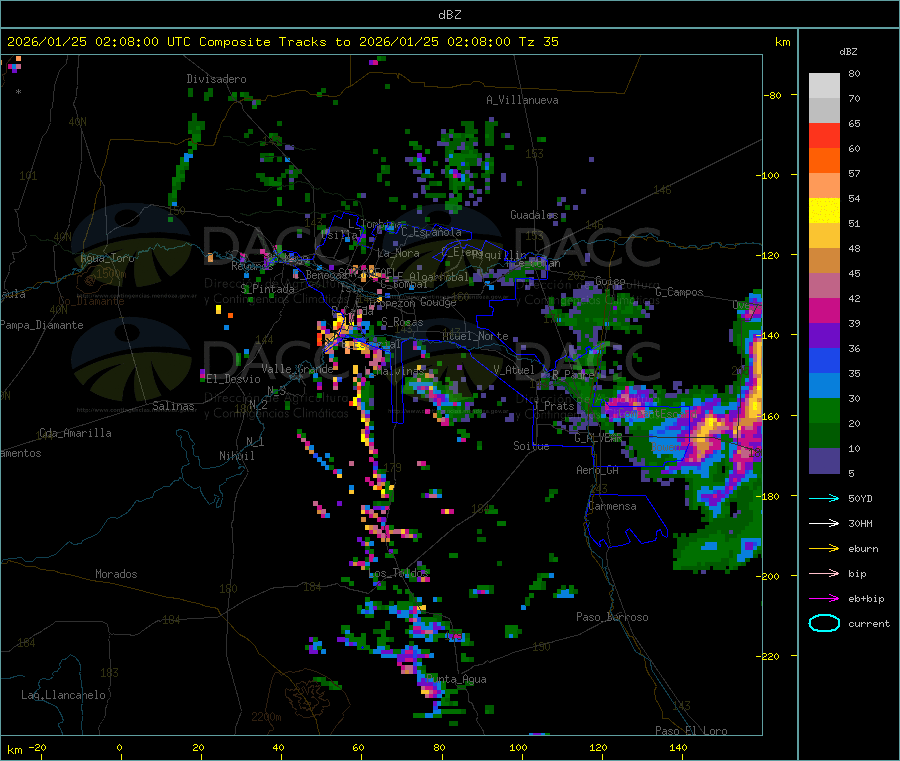The height and width of the screenshot is (761, 900).
Task: Click the red 60 dBZ color swatch
Action: click(x=824, y=135)
